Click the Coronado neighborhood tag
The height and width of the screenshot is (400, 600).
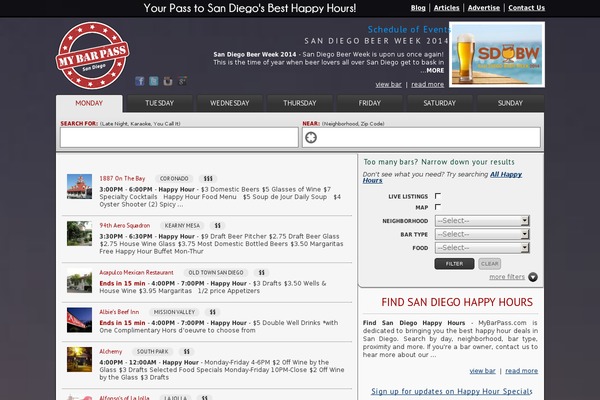pyautogui.click(x=174, y=179)
